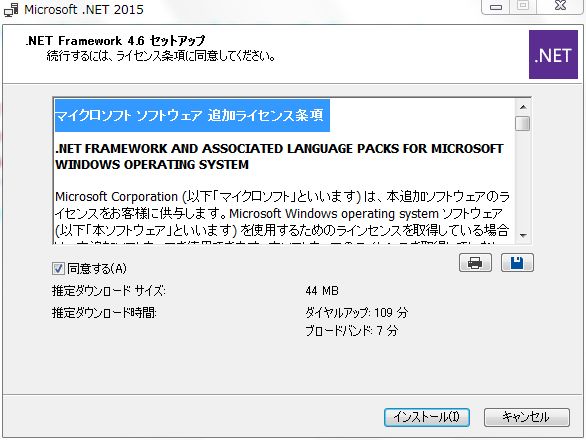Start installation with インストール(I) button
The image size is (586, 440).
click(x=427, y=417)
